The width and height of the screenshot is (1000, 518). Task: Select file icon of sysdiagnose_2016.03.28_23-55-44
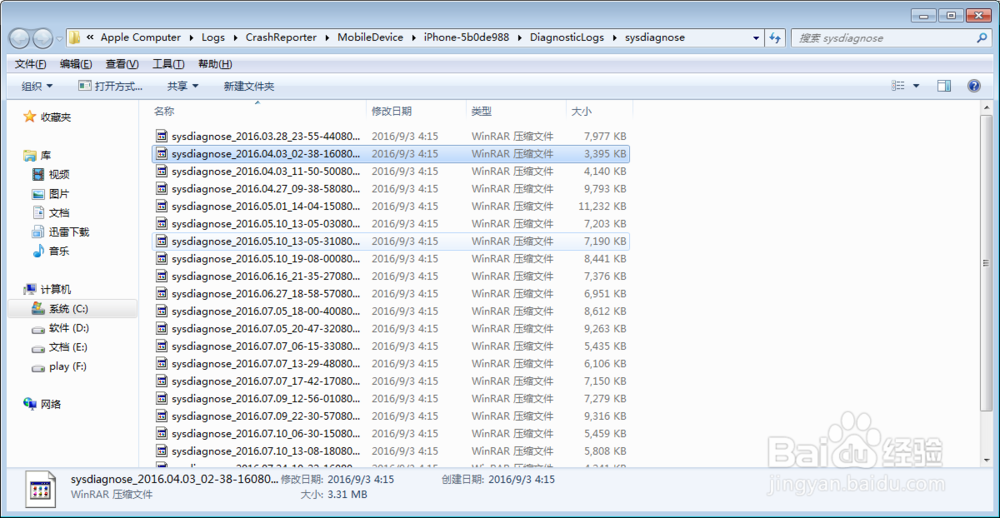[162, 136]
